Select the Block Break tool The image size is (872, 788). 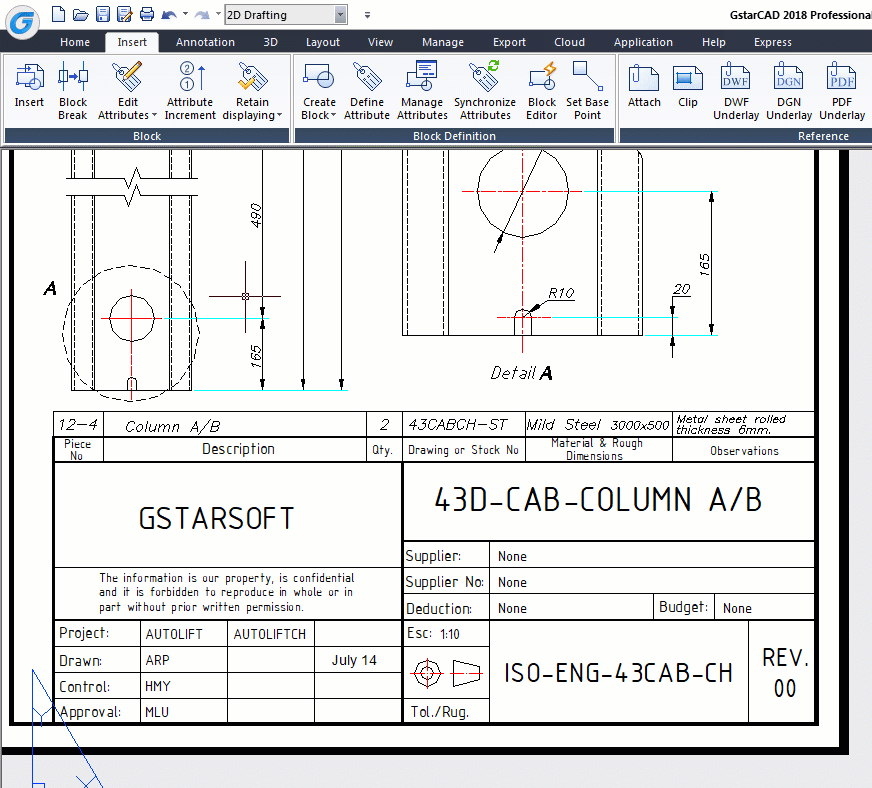click(x=73, y=78)
